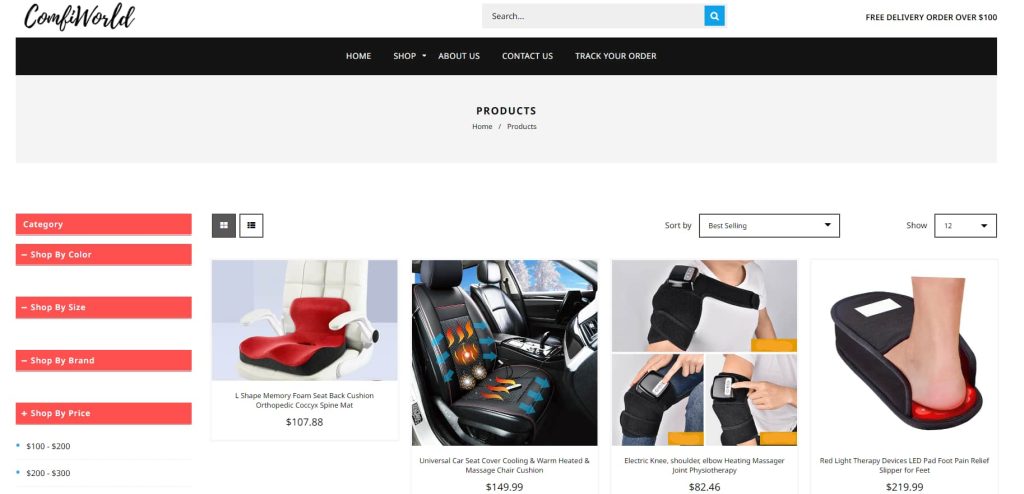Open TRACK YOUR ORDER page

point(616,56)
